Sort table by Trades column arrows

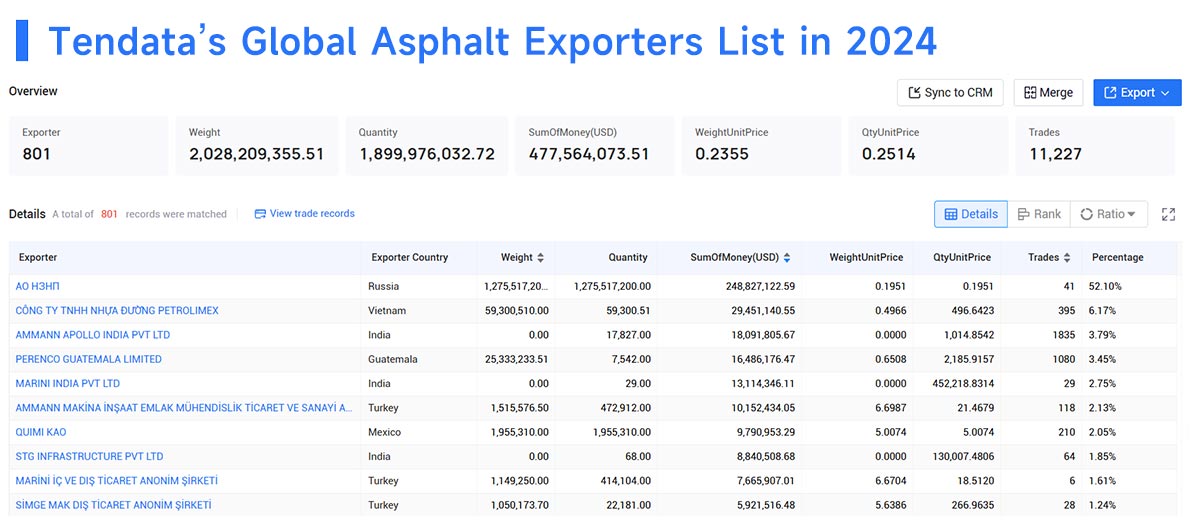coord(1067,257)
